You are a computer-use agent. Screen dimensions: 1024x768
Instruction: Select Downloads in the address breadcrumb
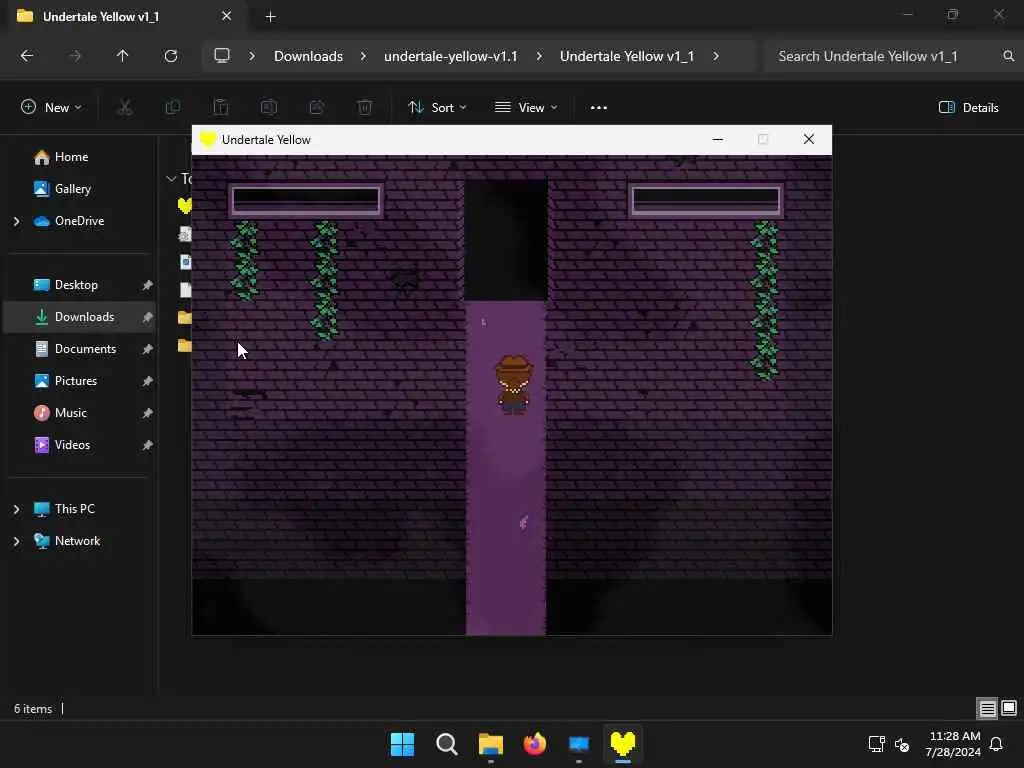point(308,56)
